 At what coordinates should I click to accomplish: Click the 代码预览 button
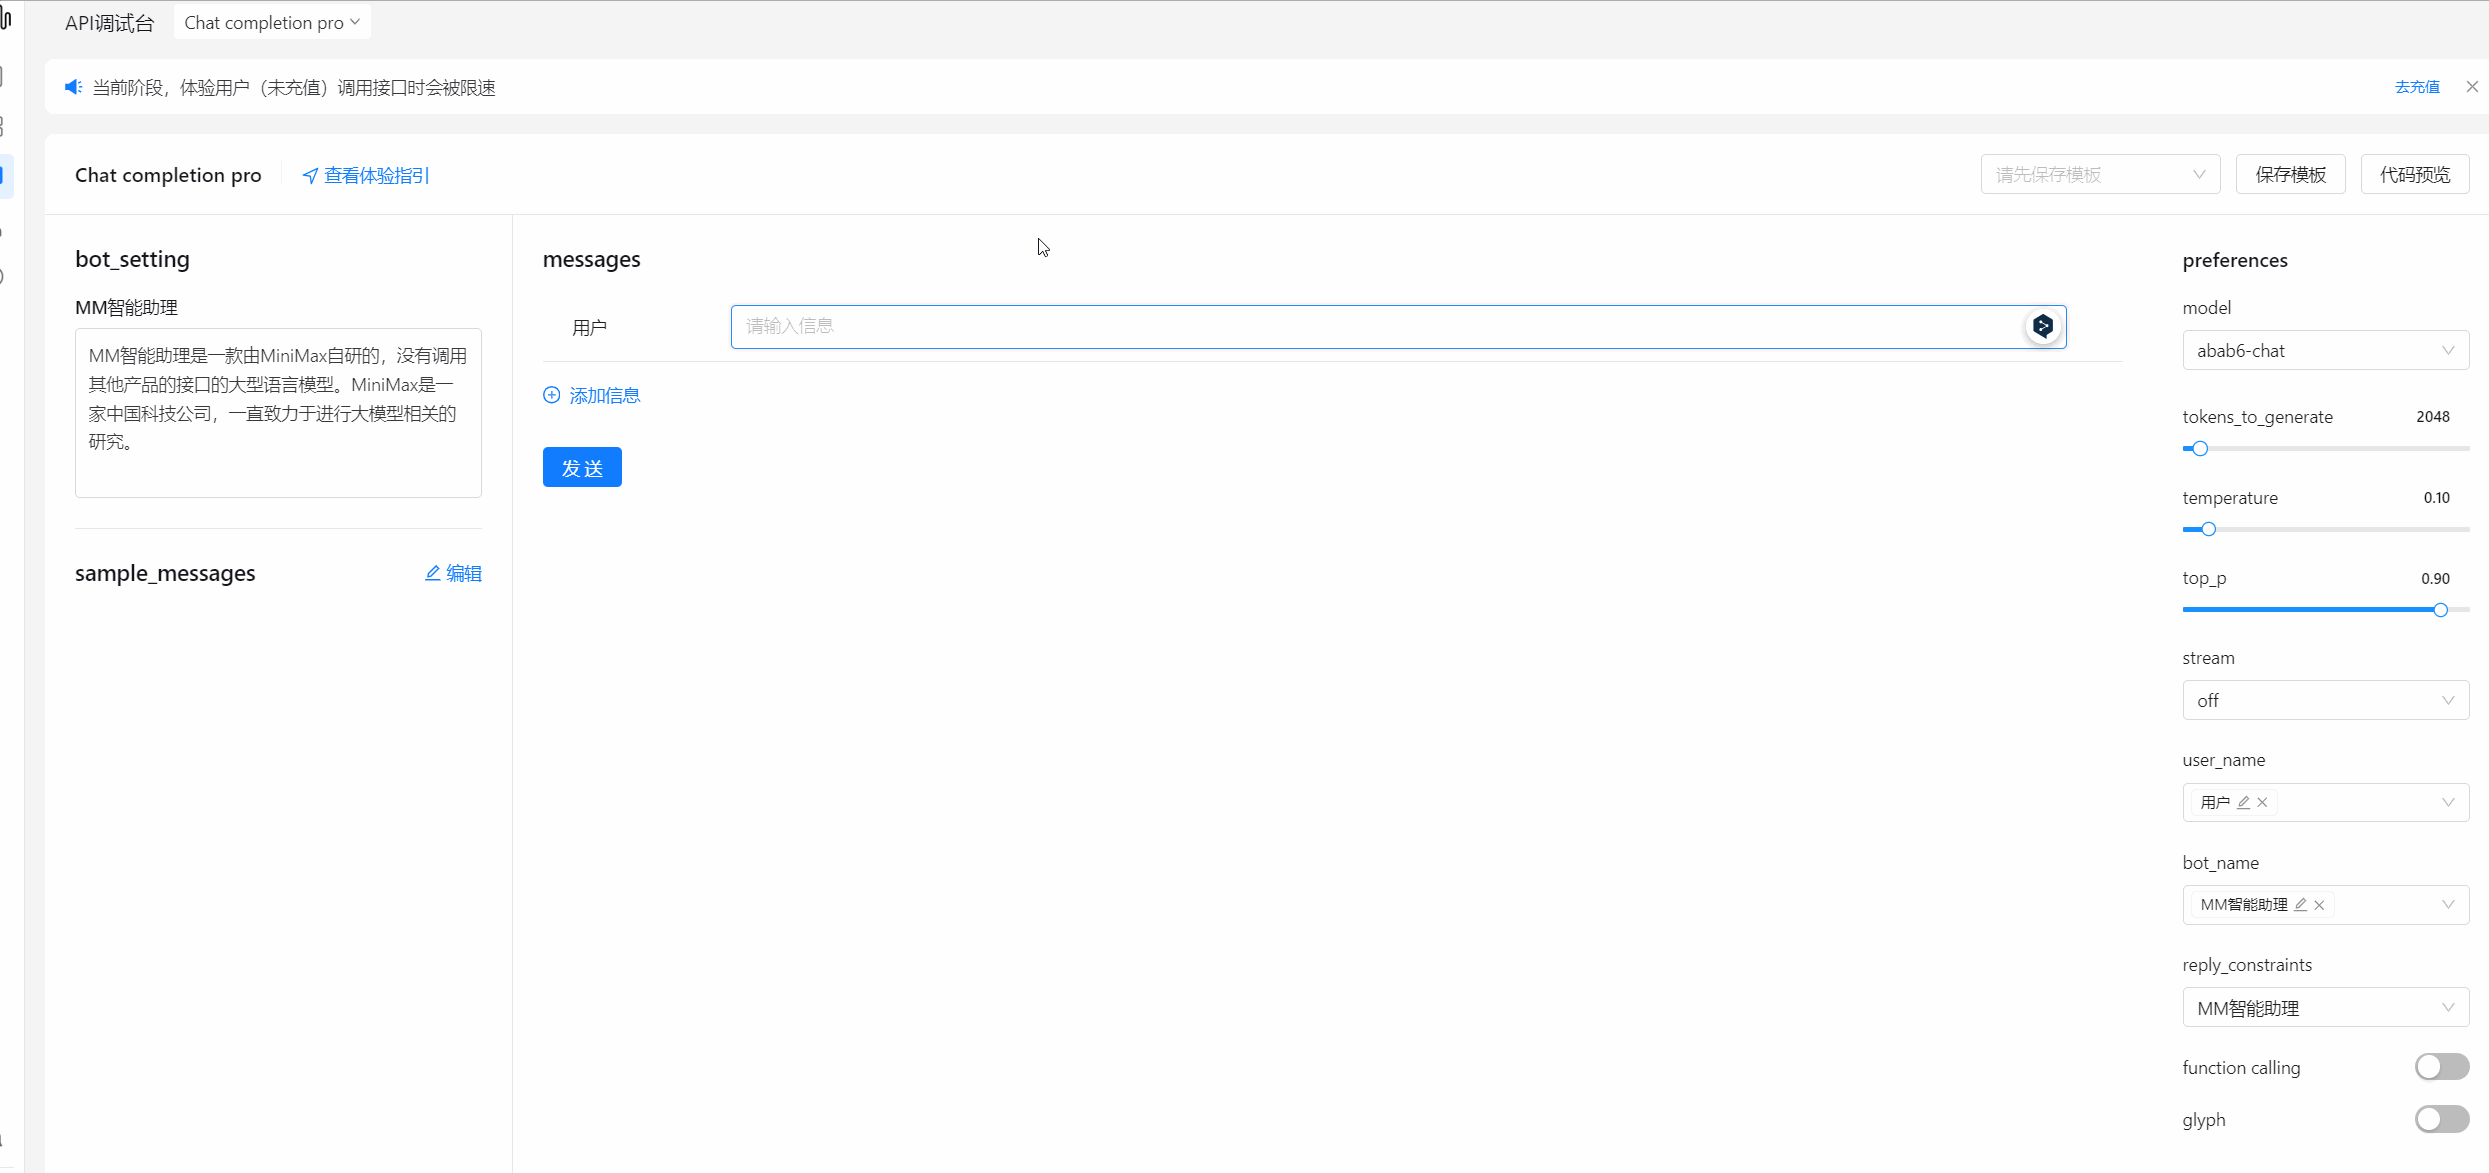point(2415,174)
